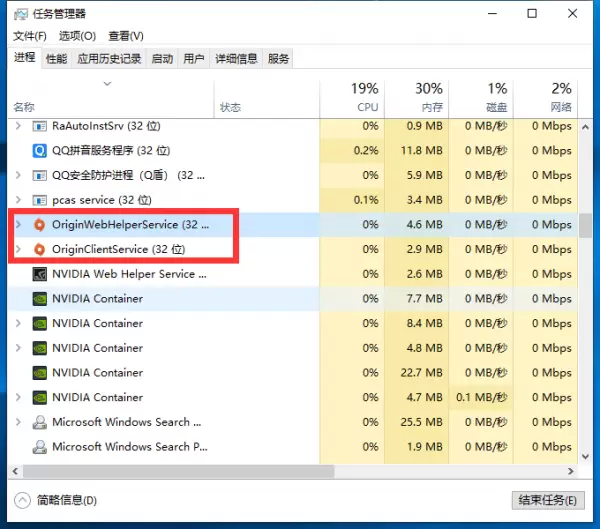Viewport: 600px width, 529px height.
Task: Click the Microsoft Windows Search P... icon
Action: (39, 447)
